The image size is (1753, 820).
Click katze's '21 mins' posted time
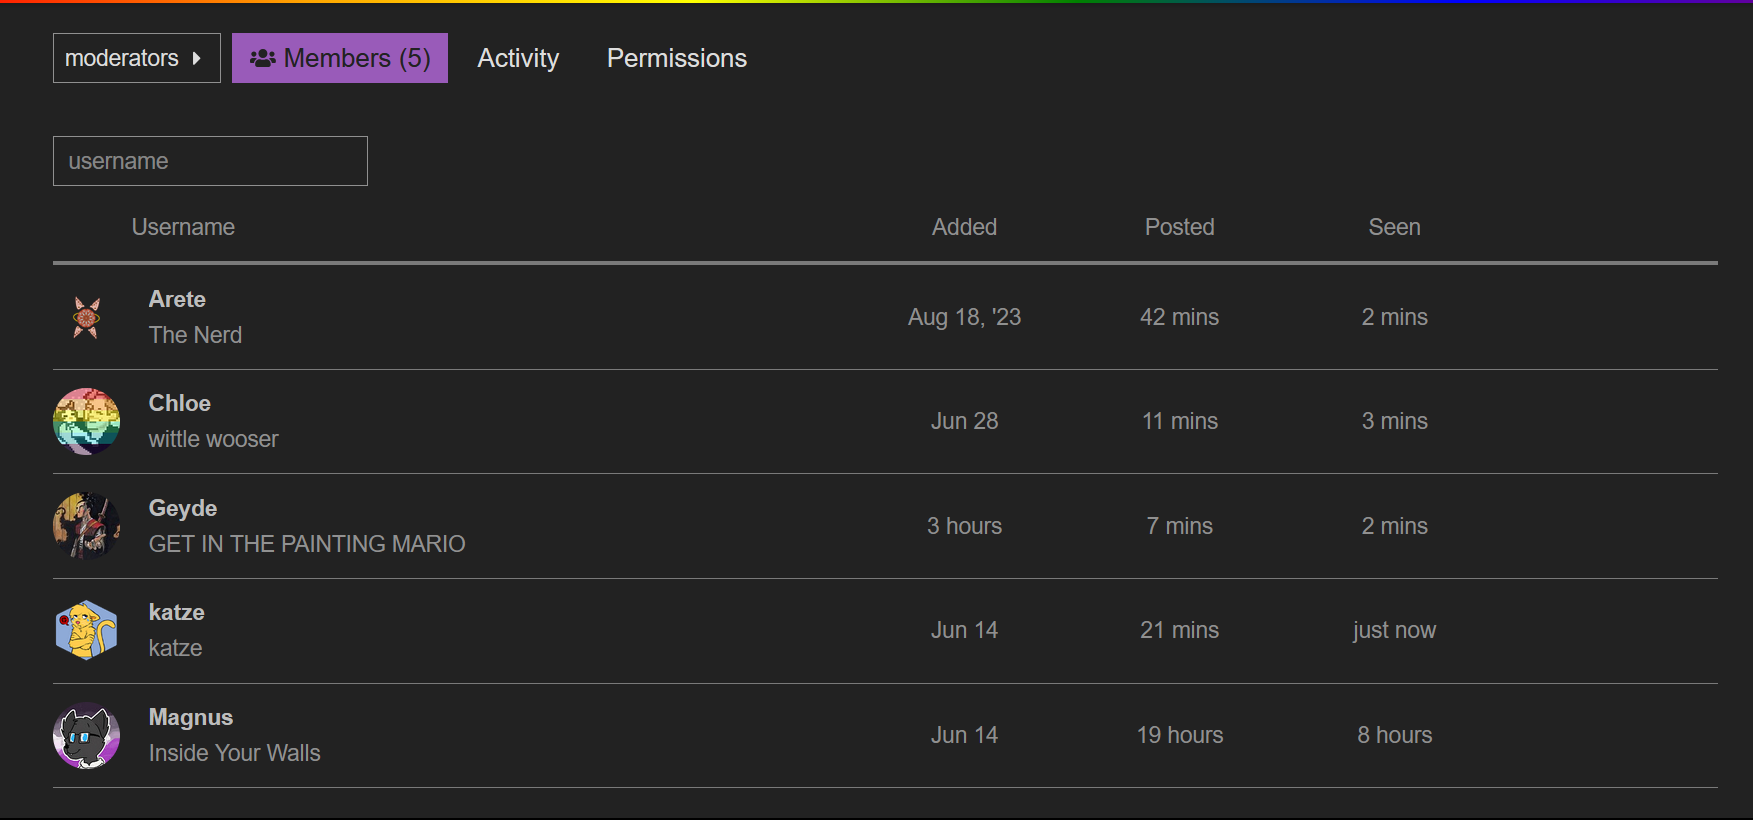(x=1179, y=630)
